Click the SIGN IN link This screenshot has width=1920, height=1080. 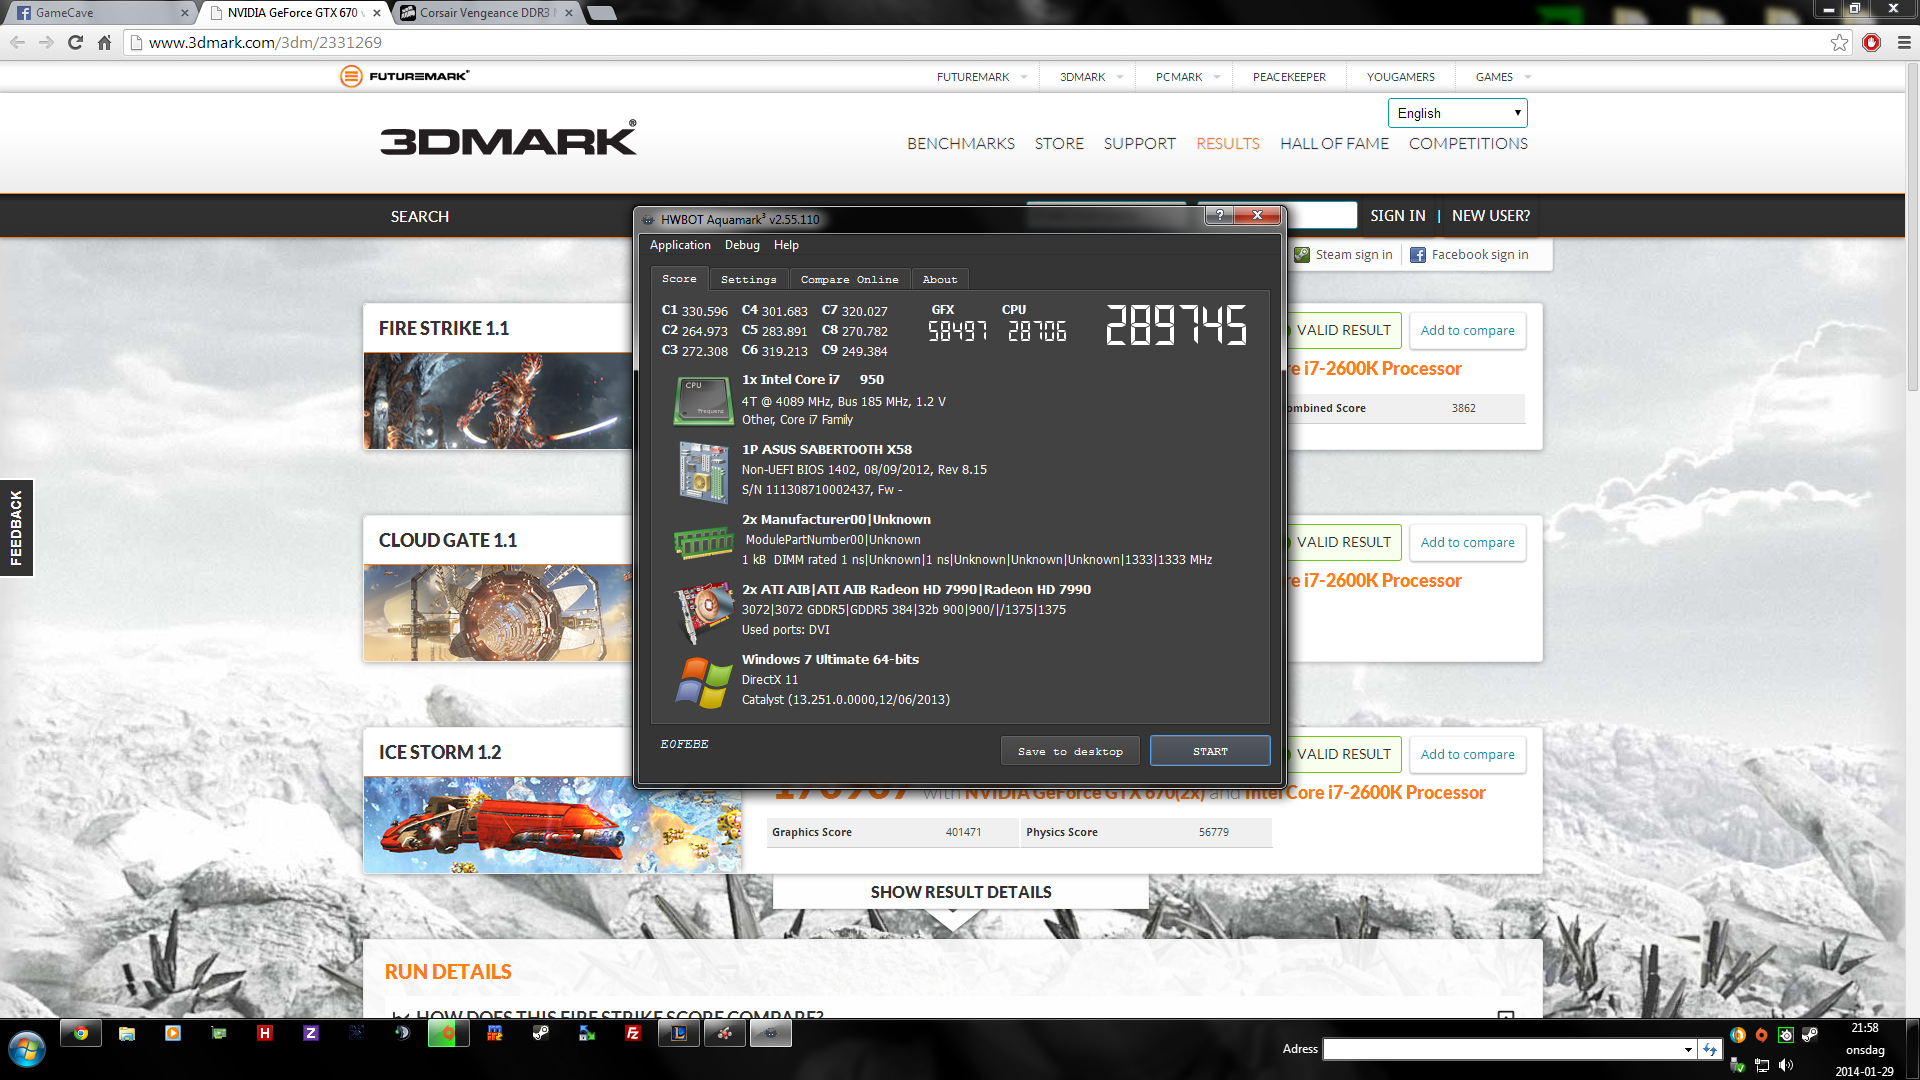pyautogui.click(x=1397, y=216)
